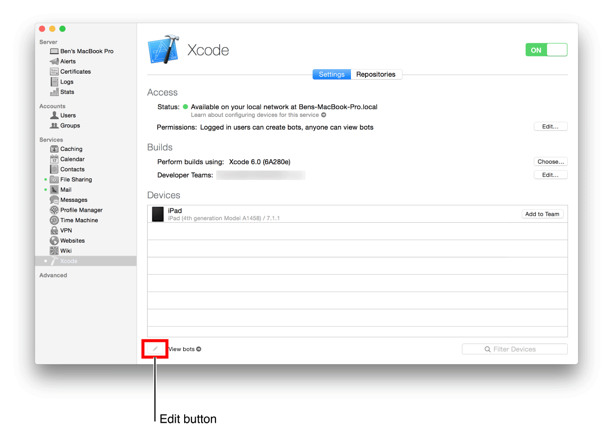The width and height of the screenshot is (613, 435).
Task: Select the Groups account icon
Action: click(x=54, y=125)
